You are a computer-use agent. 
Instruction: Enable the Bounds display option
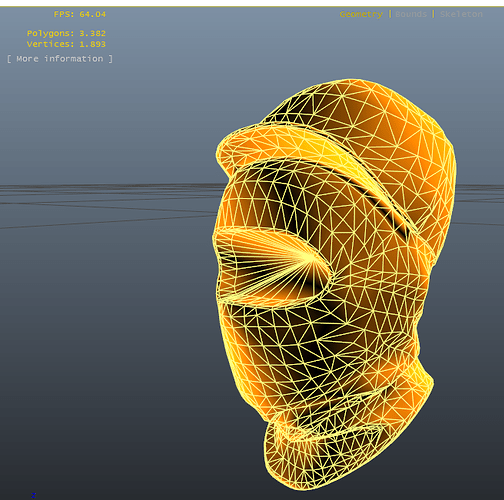click(411, 14)
